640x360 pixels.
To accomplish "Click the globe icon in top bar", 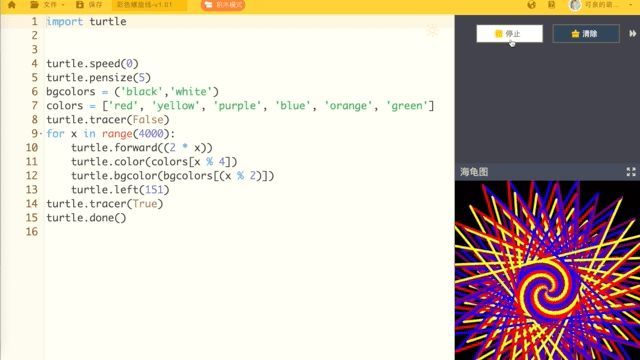I will [531, 5].
